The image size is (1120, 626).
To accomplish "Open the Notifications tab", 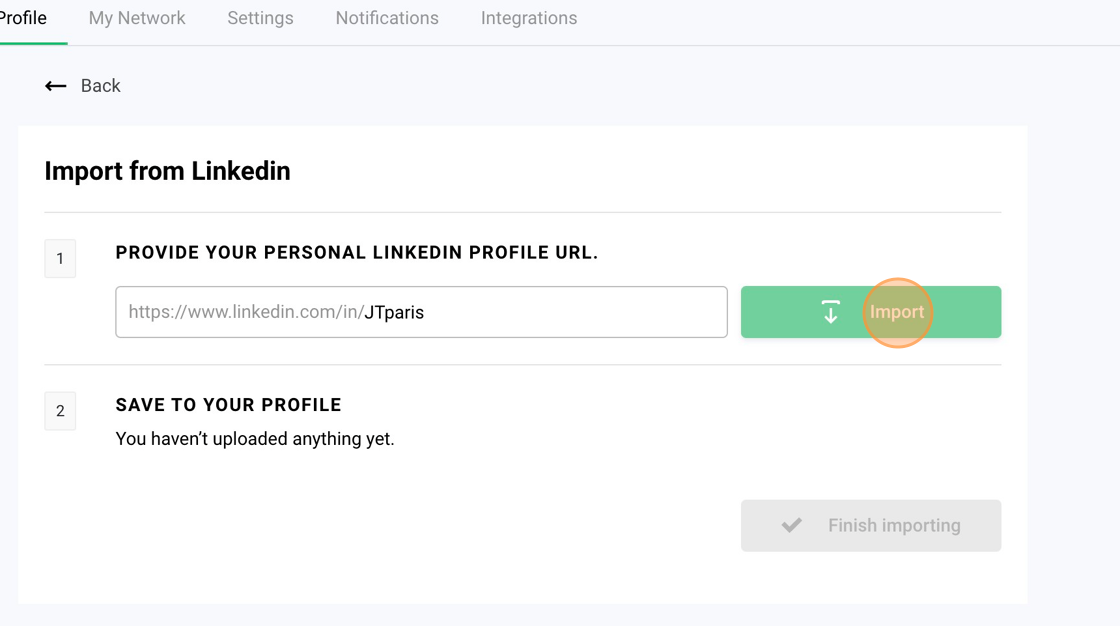I will click(387, 18).
